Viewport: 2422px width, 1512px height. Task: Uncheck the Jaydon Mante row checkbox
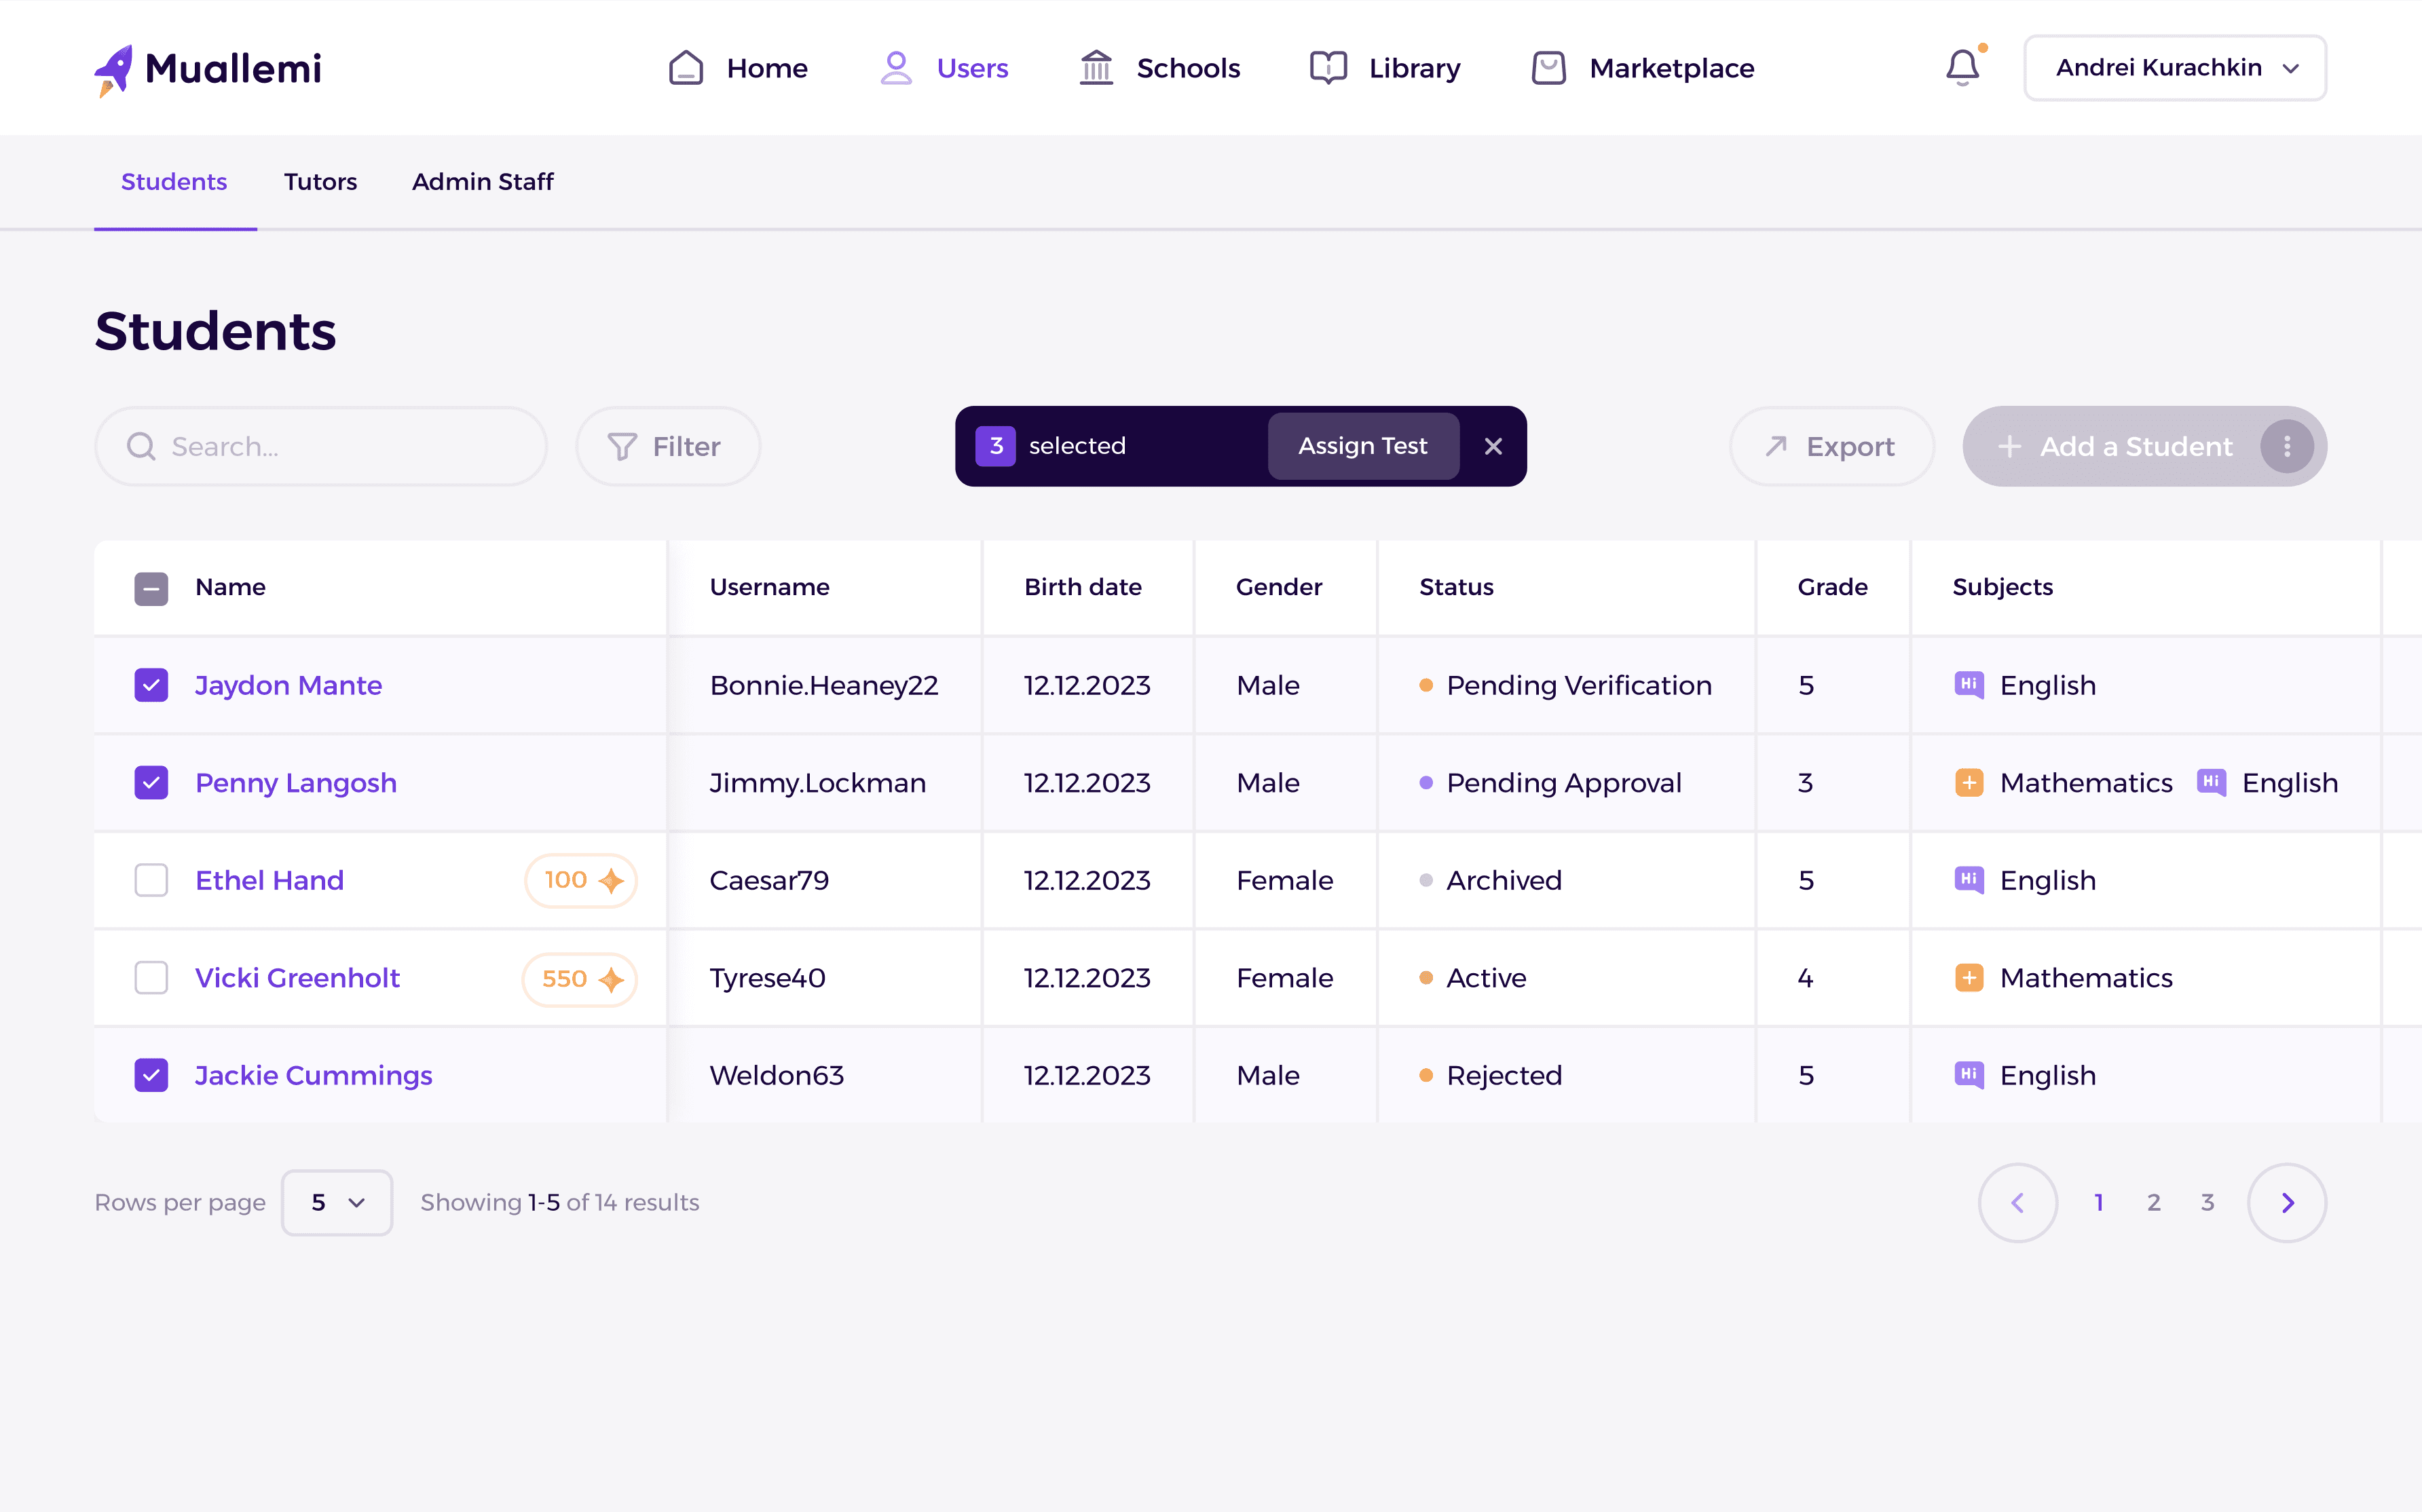pyautogui.click(x=151, y=685)
